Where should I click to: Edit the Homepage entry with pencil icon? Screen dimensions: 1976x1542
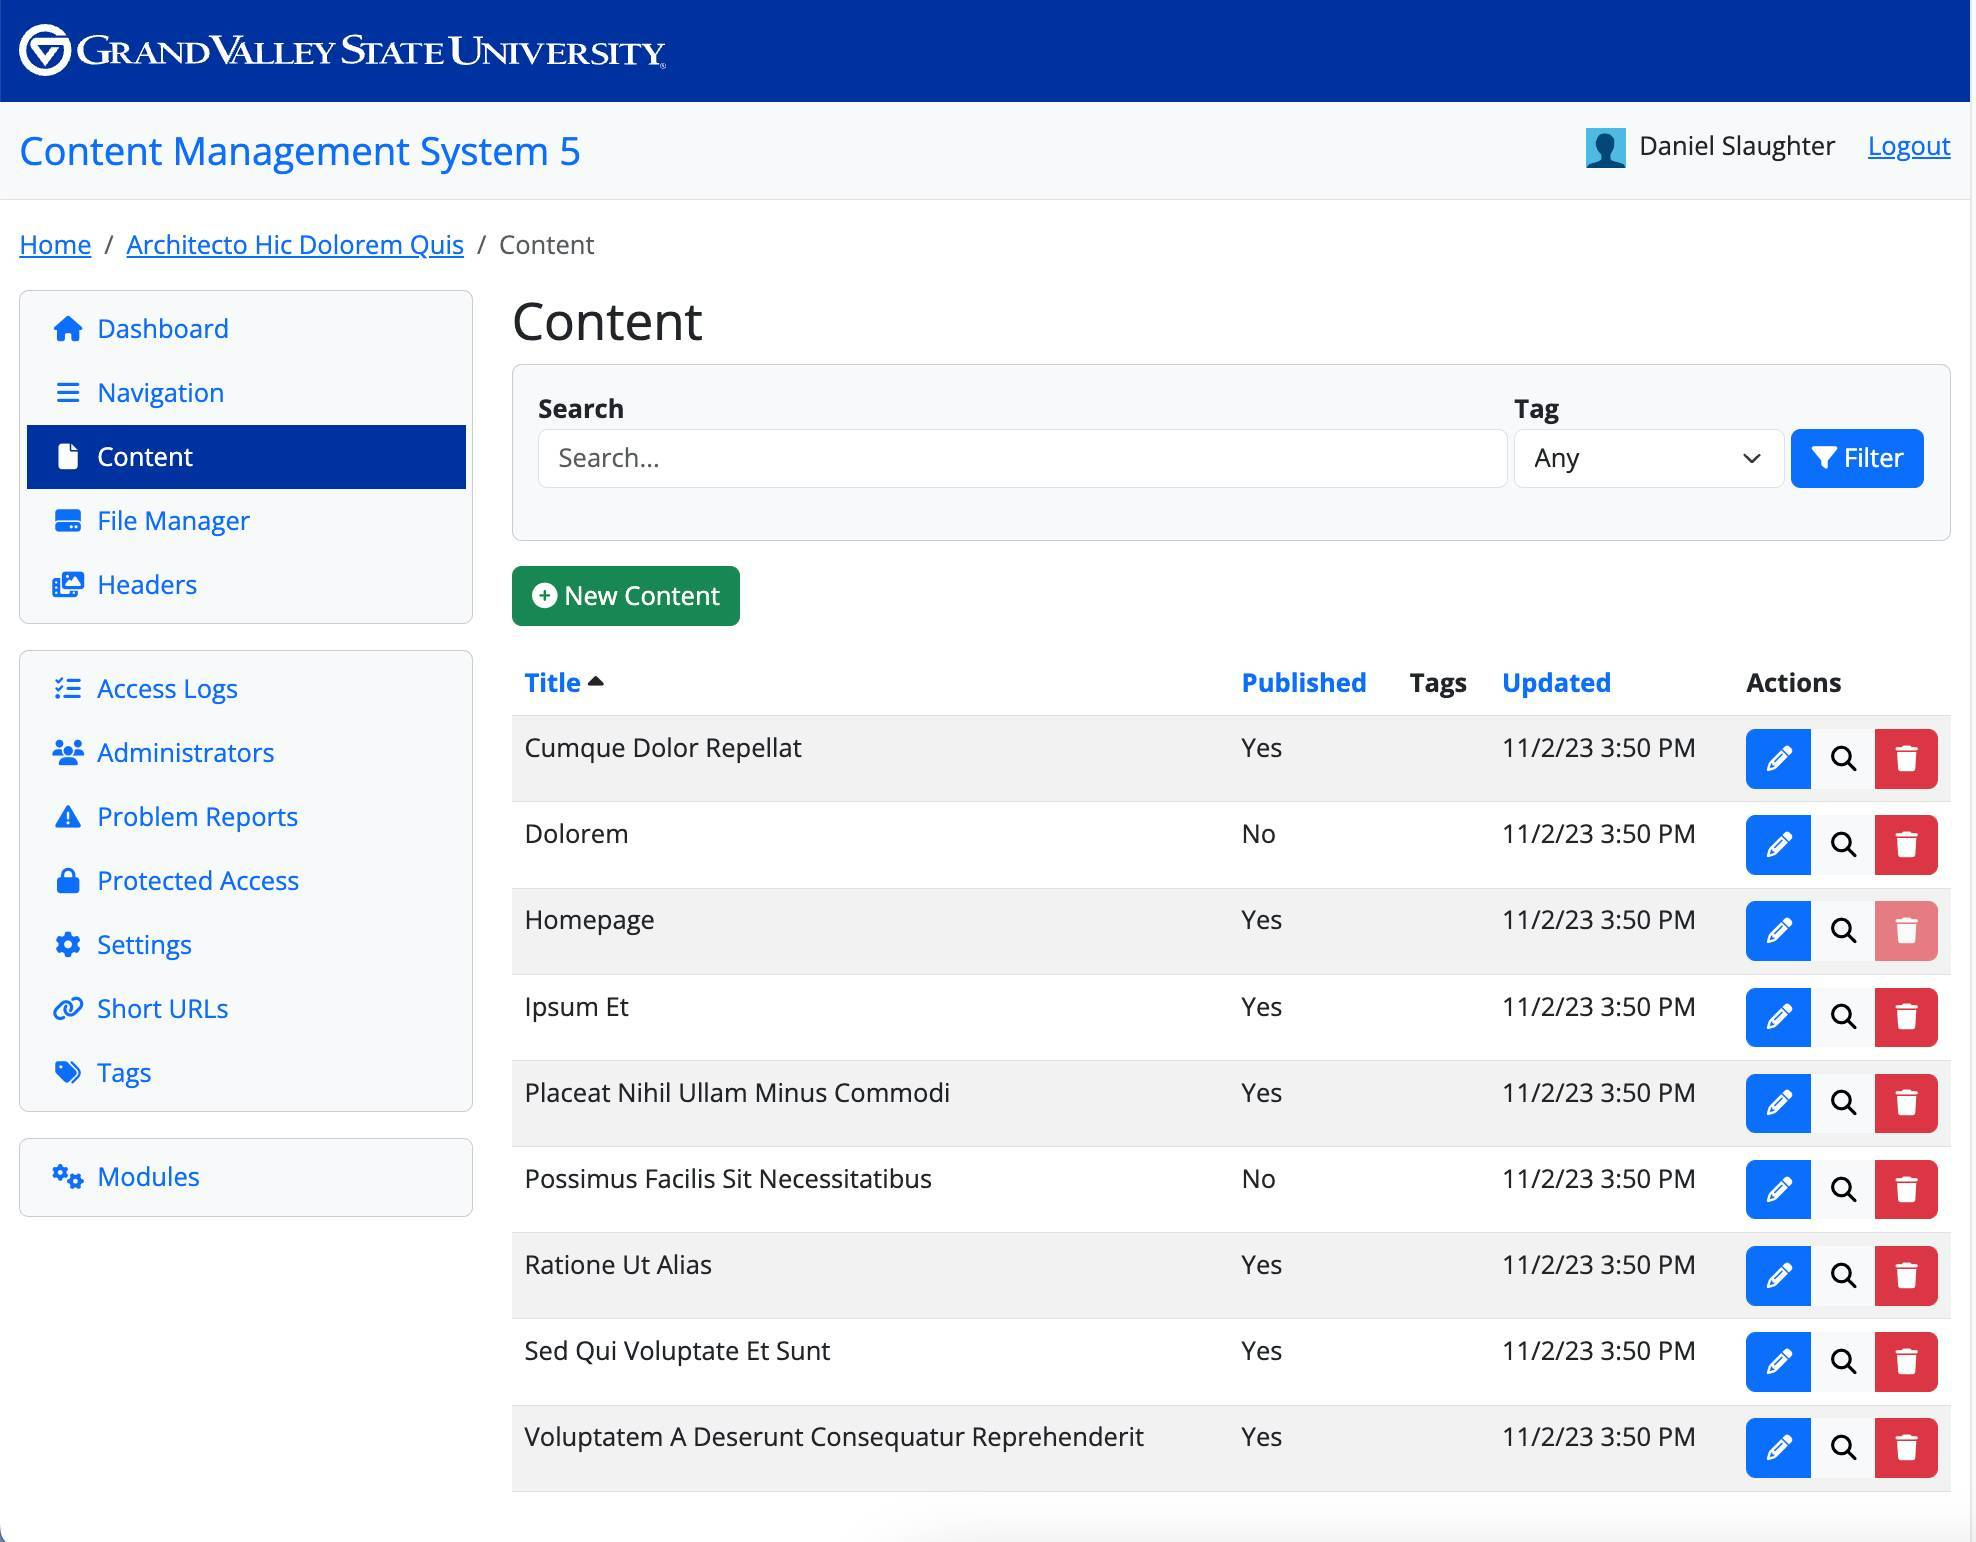1777,931
